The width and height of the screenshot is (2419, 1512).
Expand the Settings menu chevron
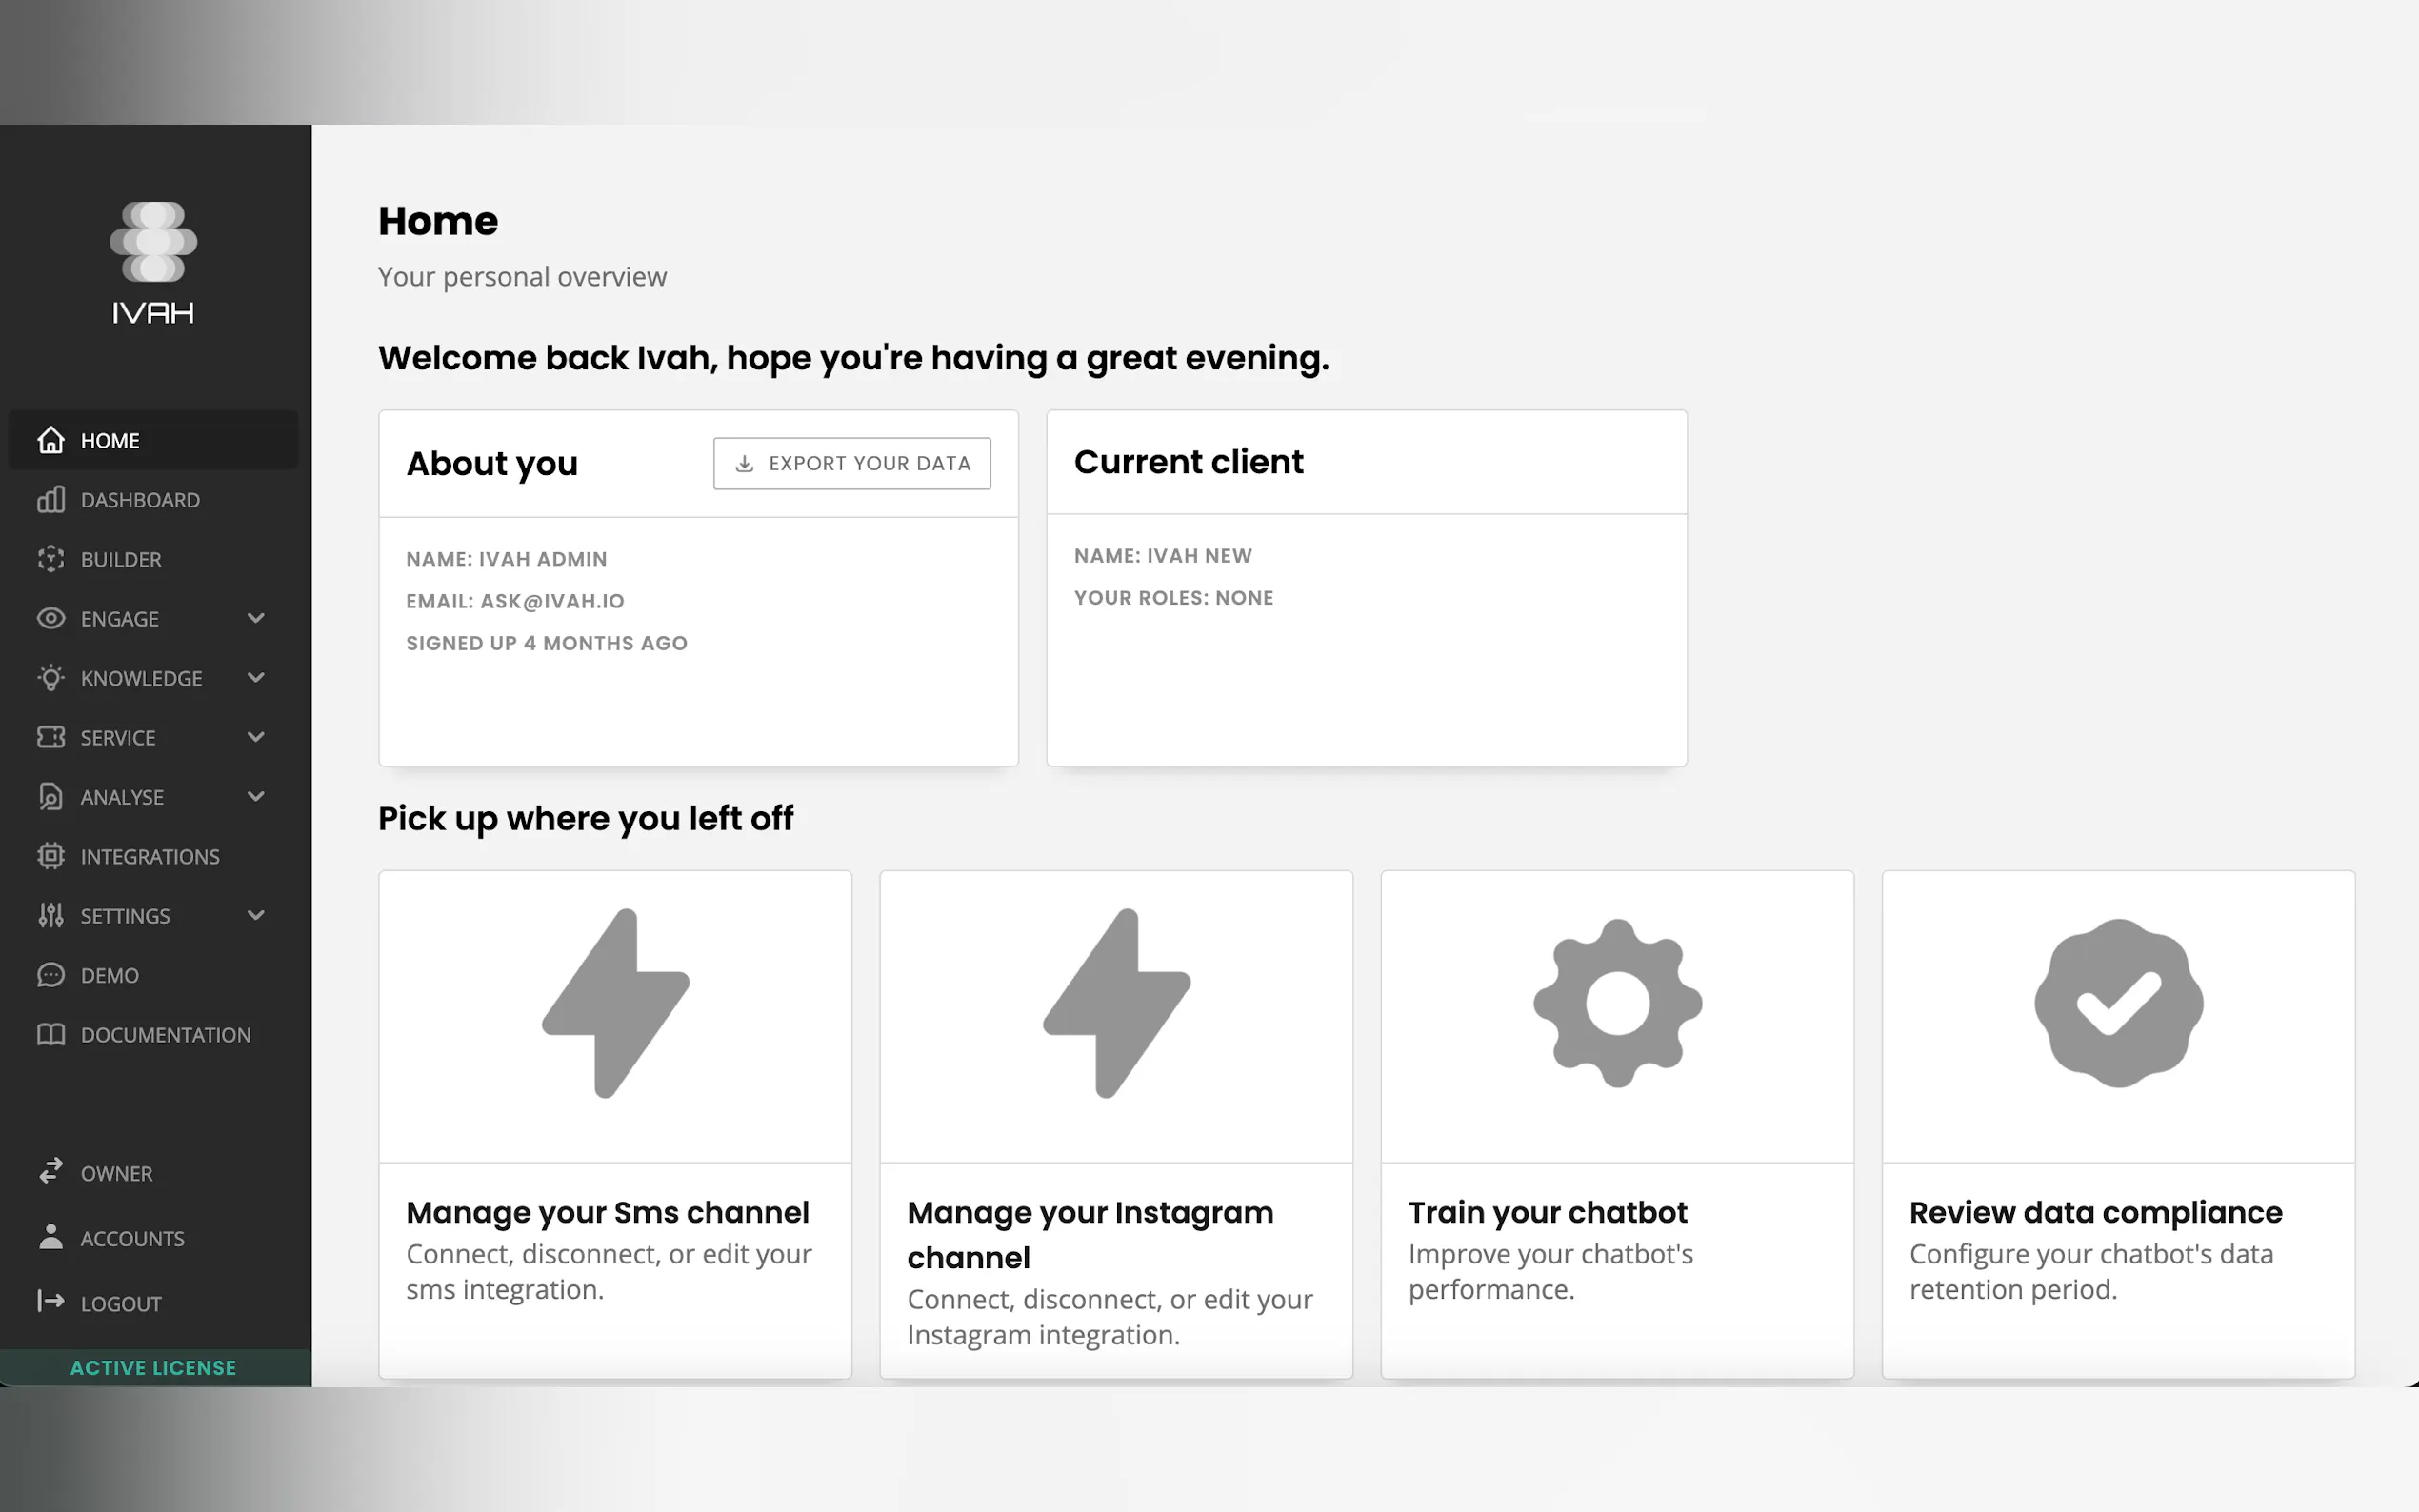(256, 915)
